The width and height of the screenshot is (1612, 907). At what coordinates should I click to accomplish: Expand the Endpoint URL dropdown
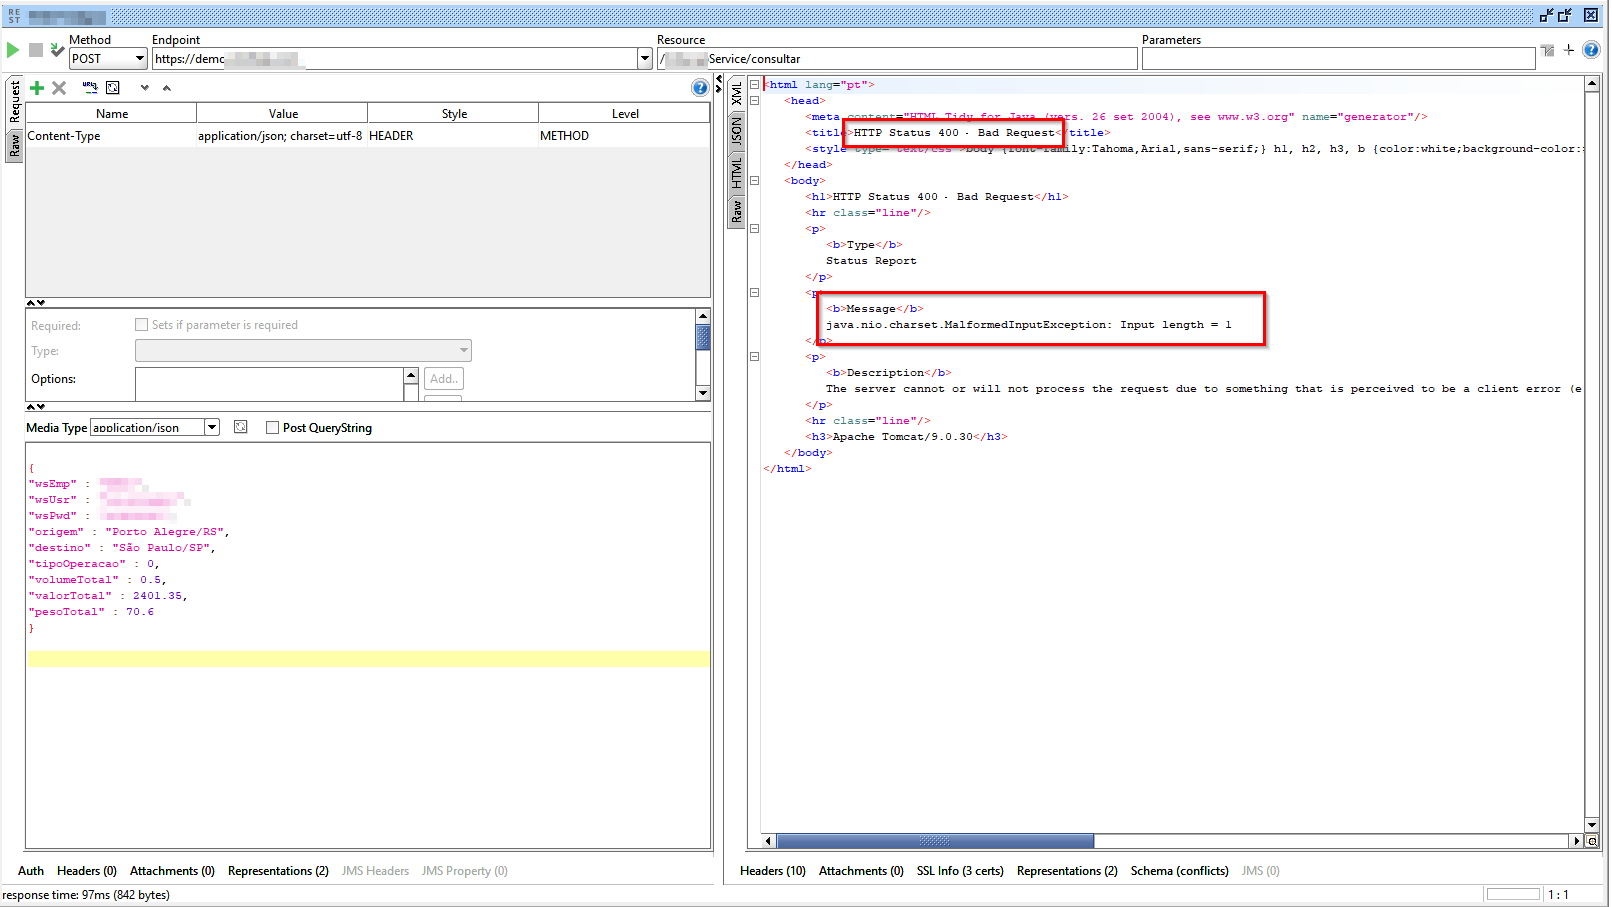pyautogui.click(x=645, y=59)
